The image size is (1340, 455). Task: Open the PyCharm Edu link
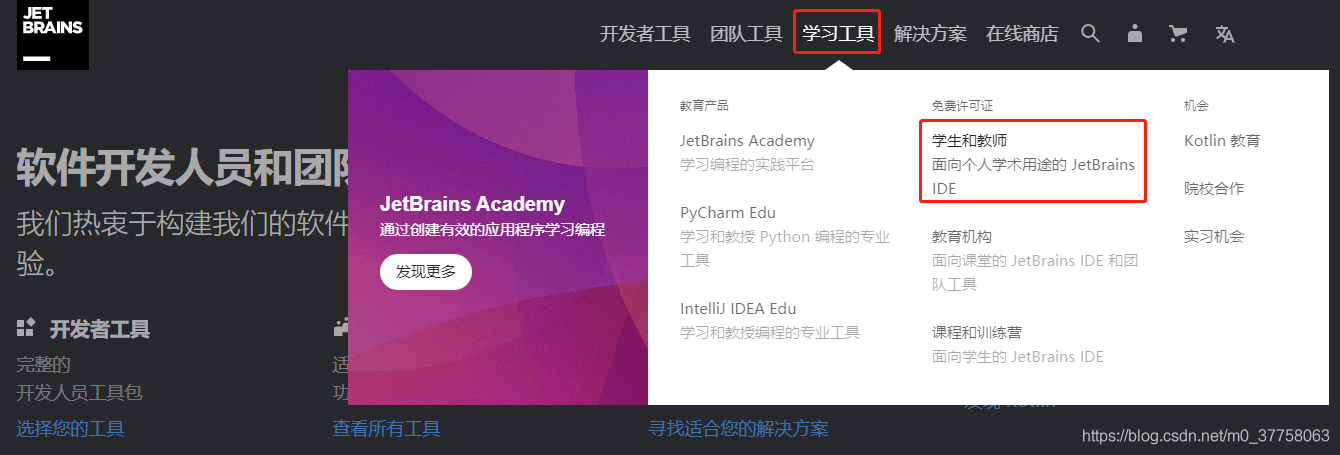728,213
